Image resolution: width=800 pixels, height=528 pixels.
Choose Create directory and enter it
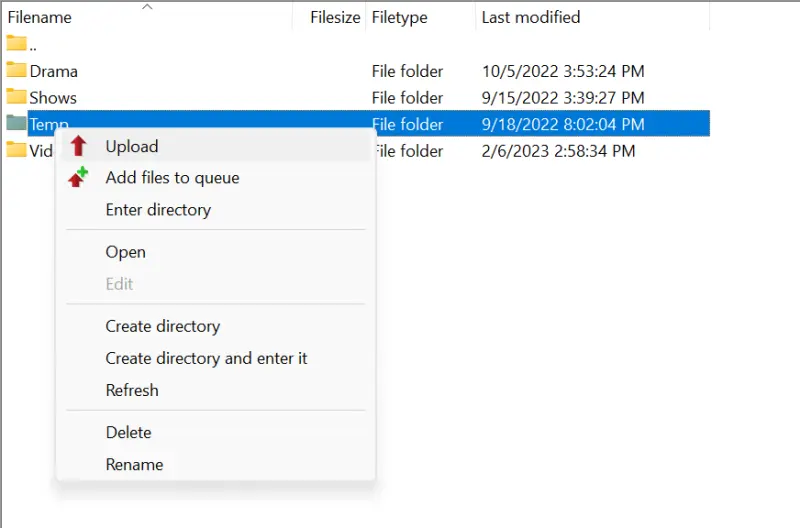(206, 358)
